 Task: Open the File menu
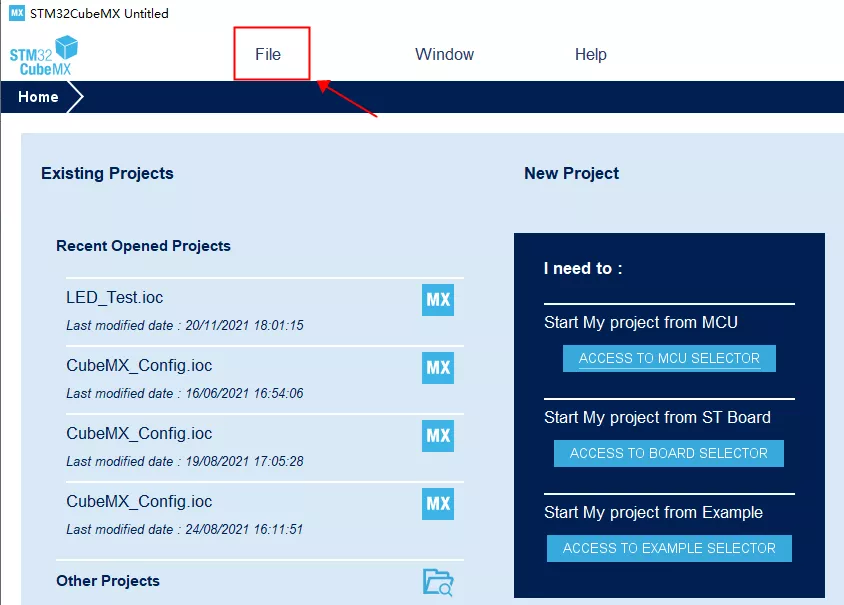coord(268,54)
